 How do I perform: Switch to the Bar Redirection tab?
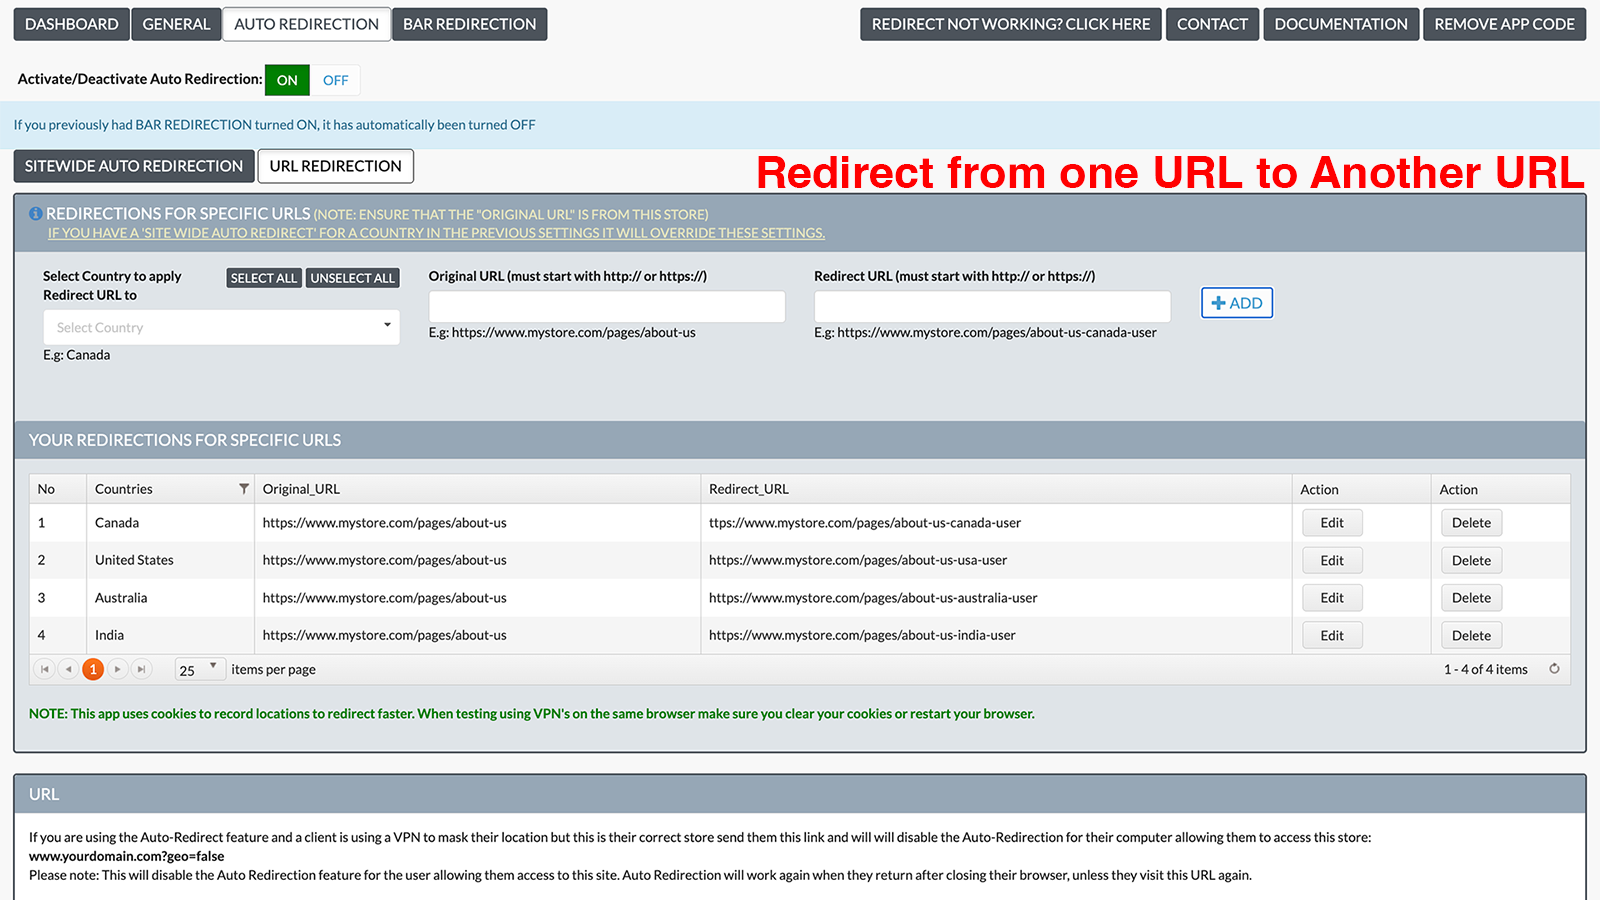[x=469, y=23]
